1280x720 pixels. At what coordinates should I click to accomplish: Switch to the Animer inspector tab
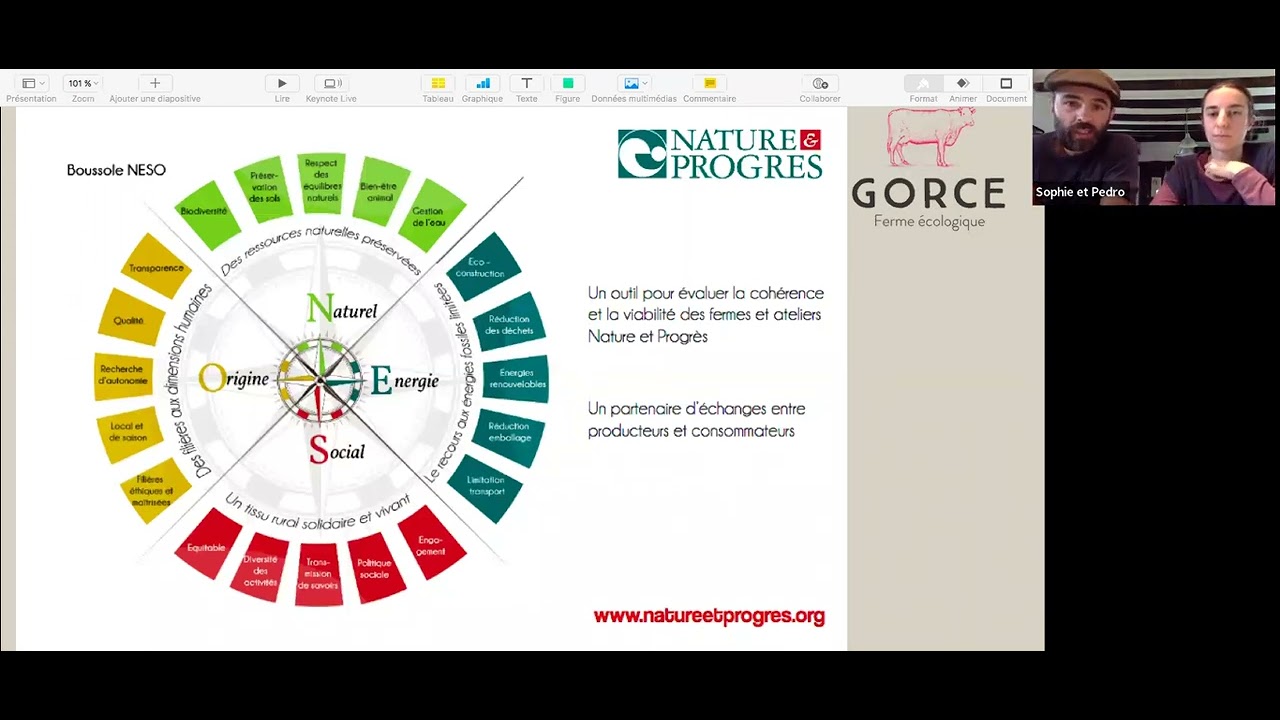click(963, 84)
